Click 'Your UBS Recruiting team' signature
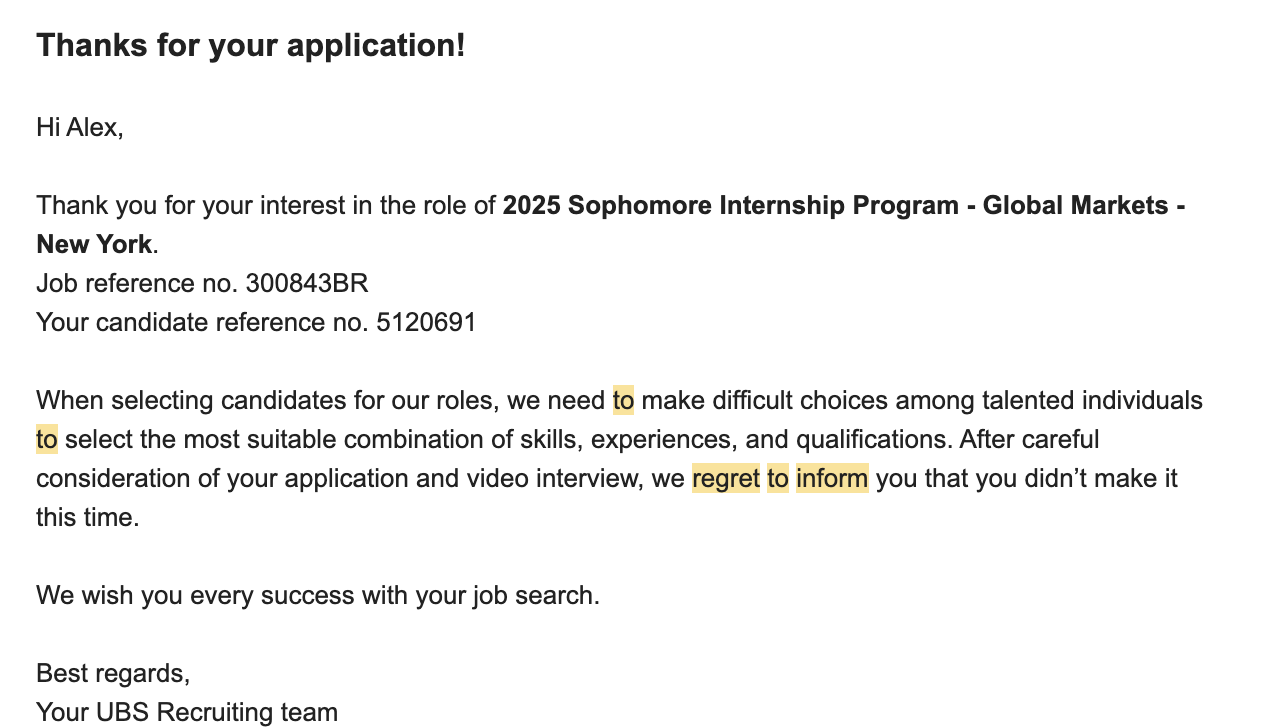Screen dimensions: 1262x728 187,711
